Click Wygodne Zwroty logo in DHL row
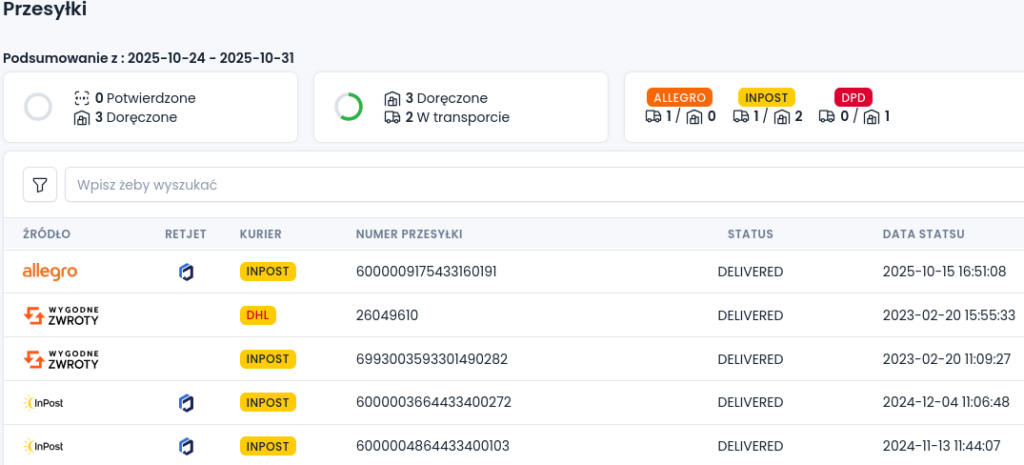This screenshot has height=465, width=1024. pyautogui.click(x=61, y=316)
